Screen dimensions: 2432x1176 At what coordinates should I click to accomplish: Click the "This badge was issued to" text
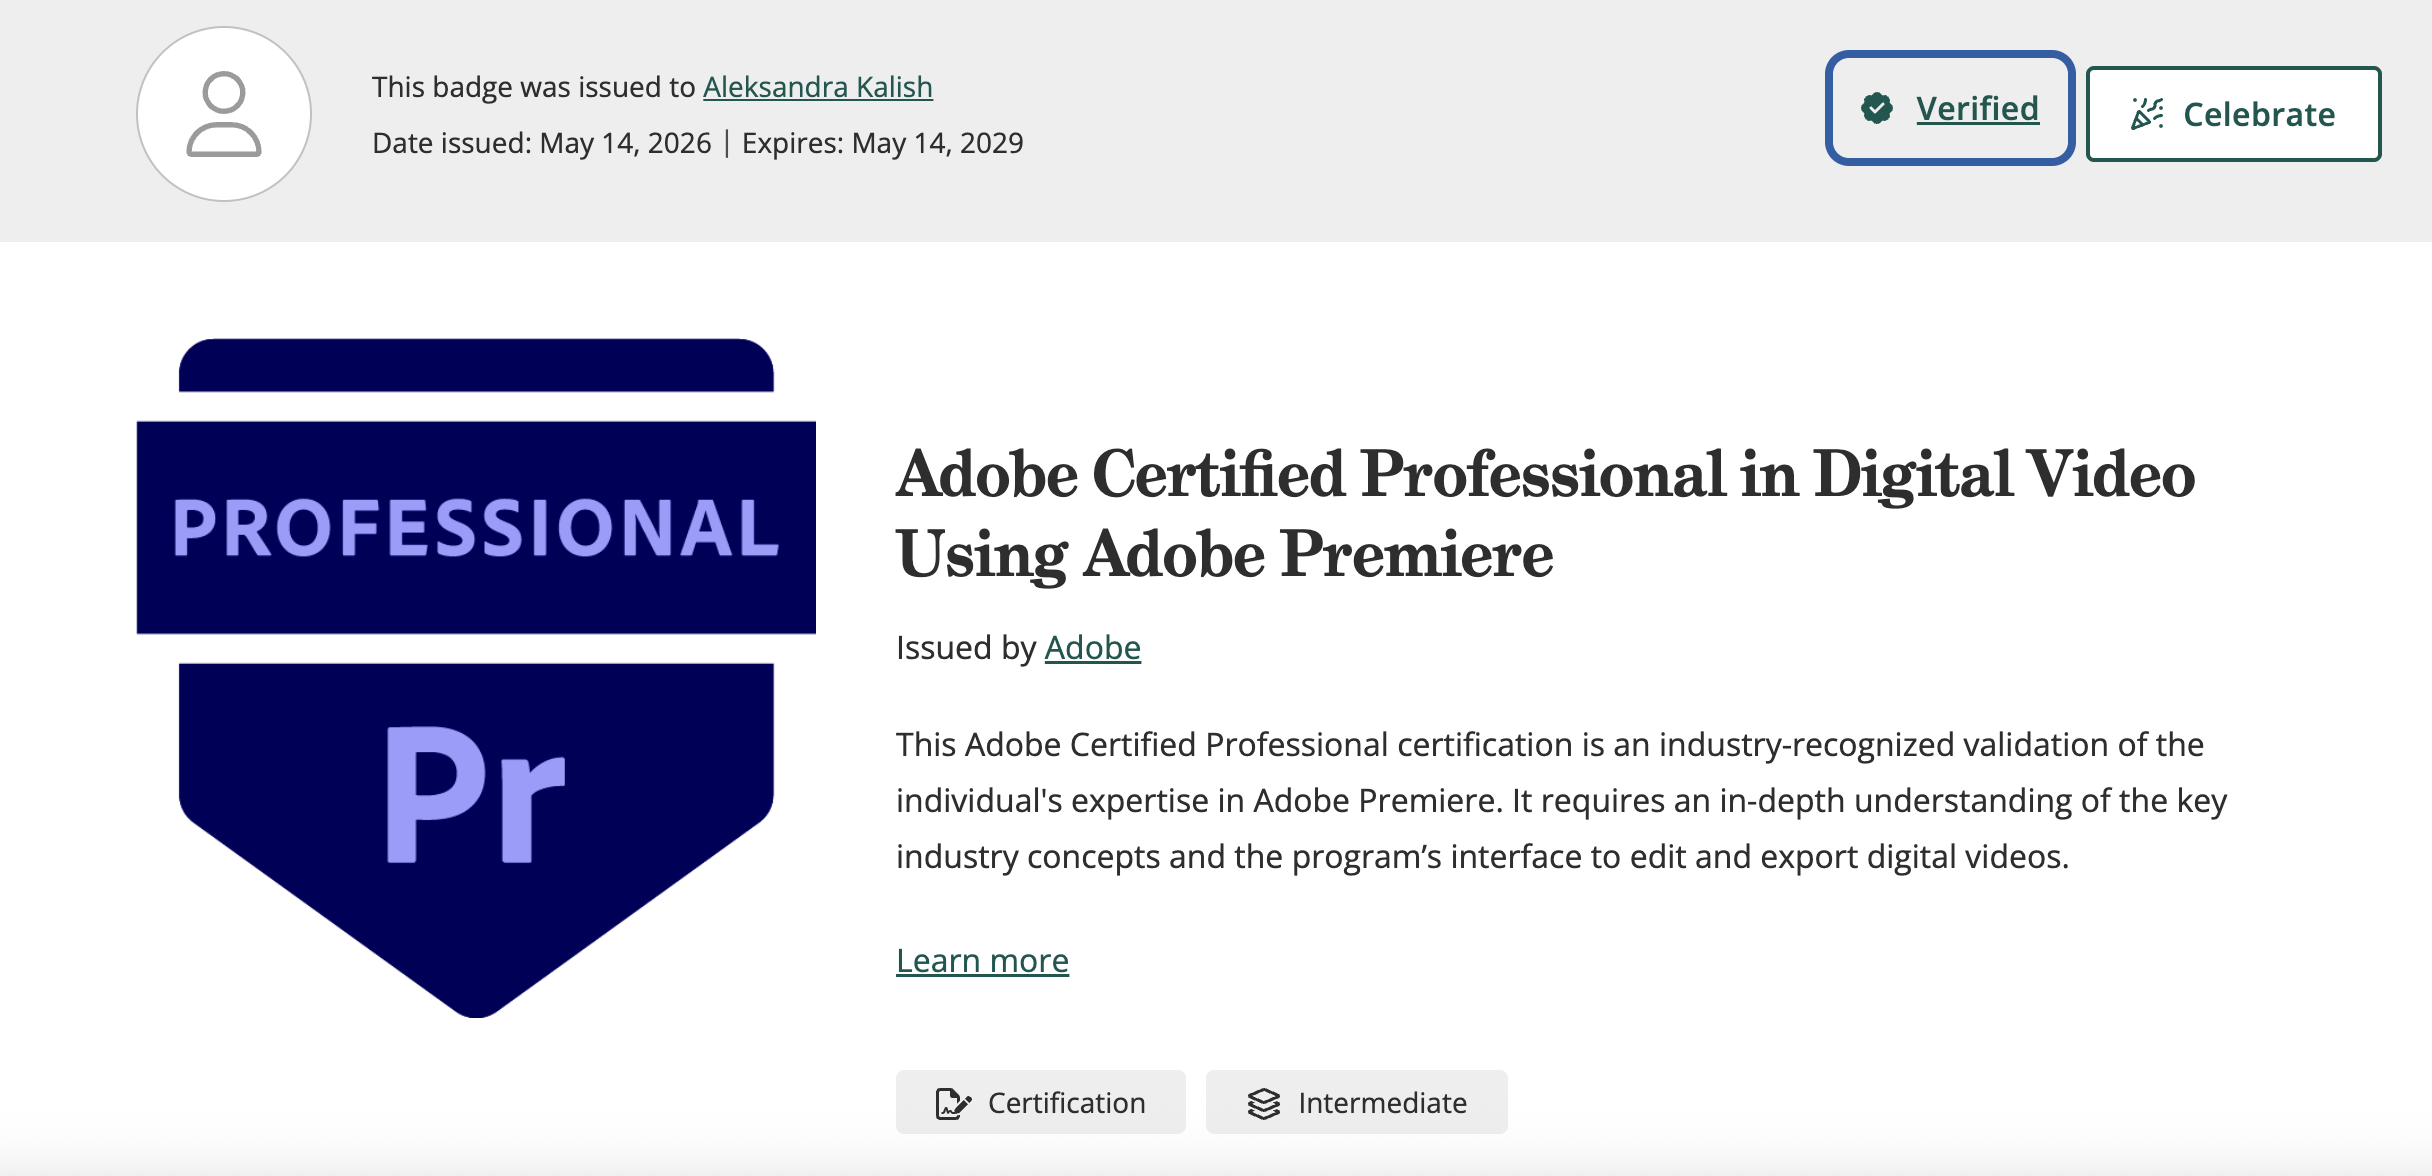pos(533,87)
